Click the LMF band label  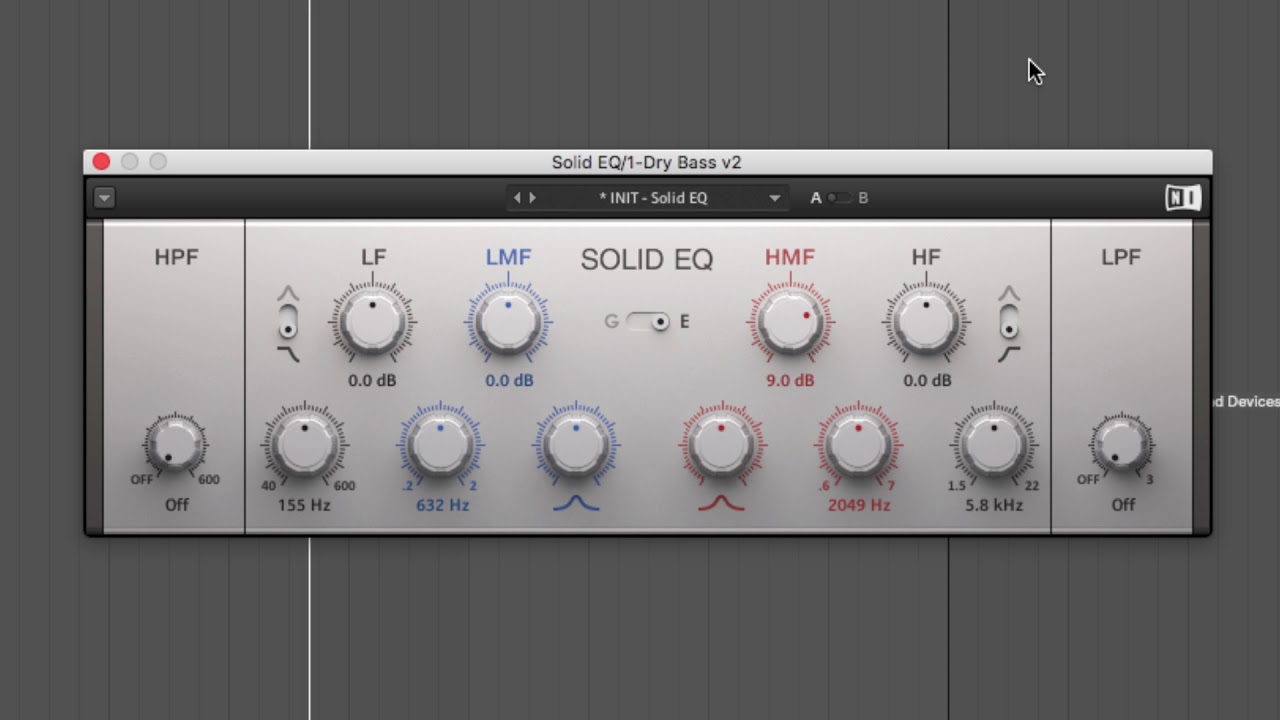[x=508, y=257]
